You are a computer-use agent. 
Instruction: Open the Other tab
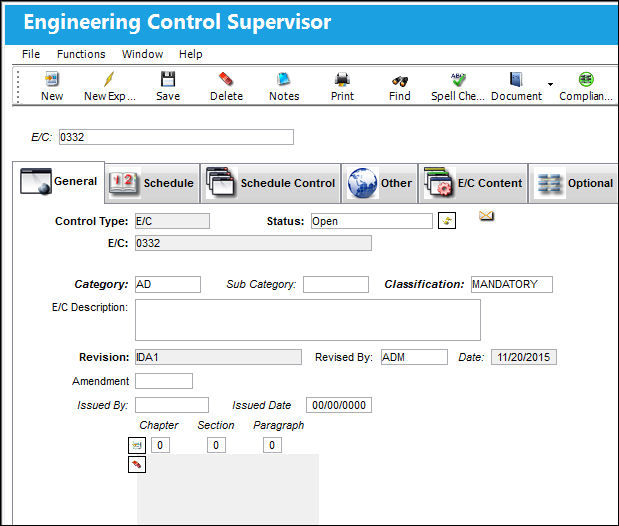click(x=379, y=183)
